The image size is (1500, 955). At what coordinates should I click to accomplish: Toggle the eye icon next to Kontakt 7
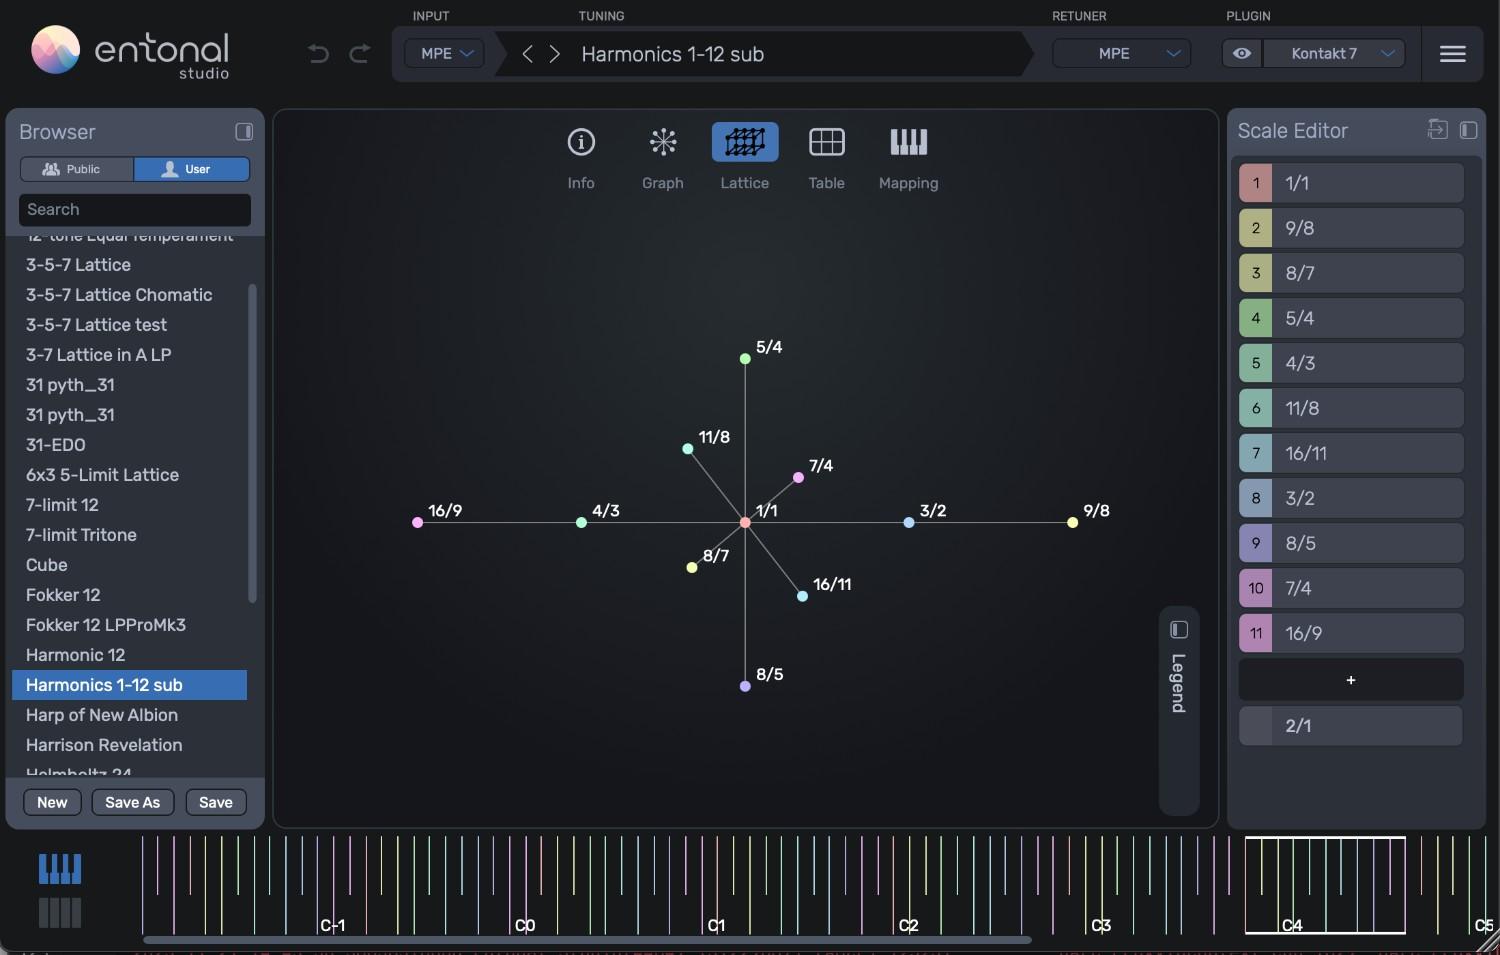(1241, 53)
